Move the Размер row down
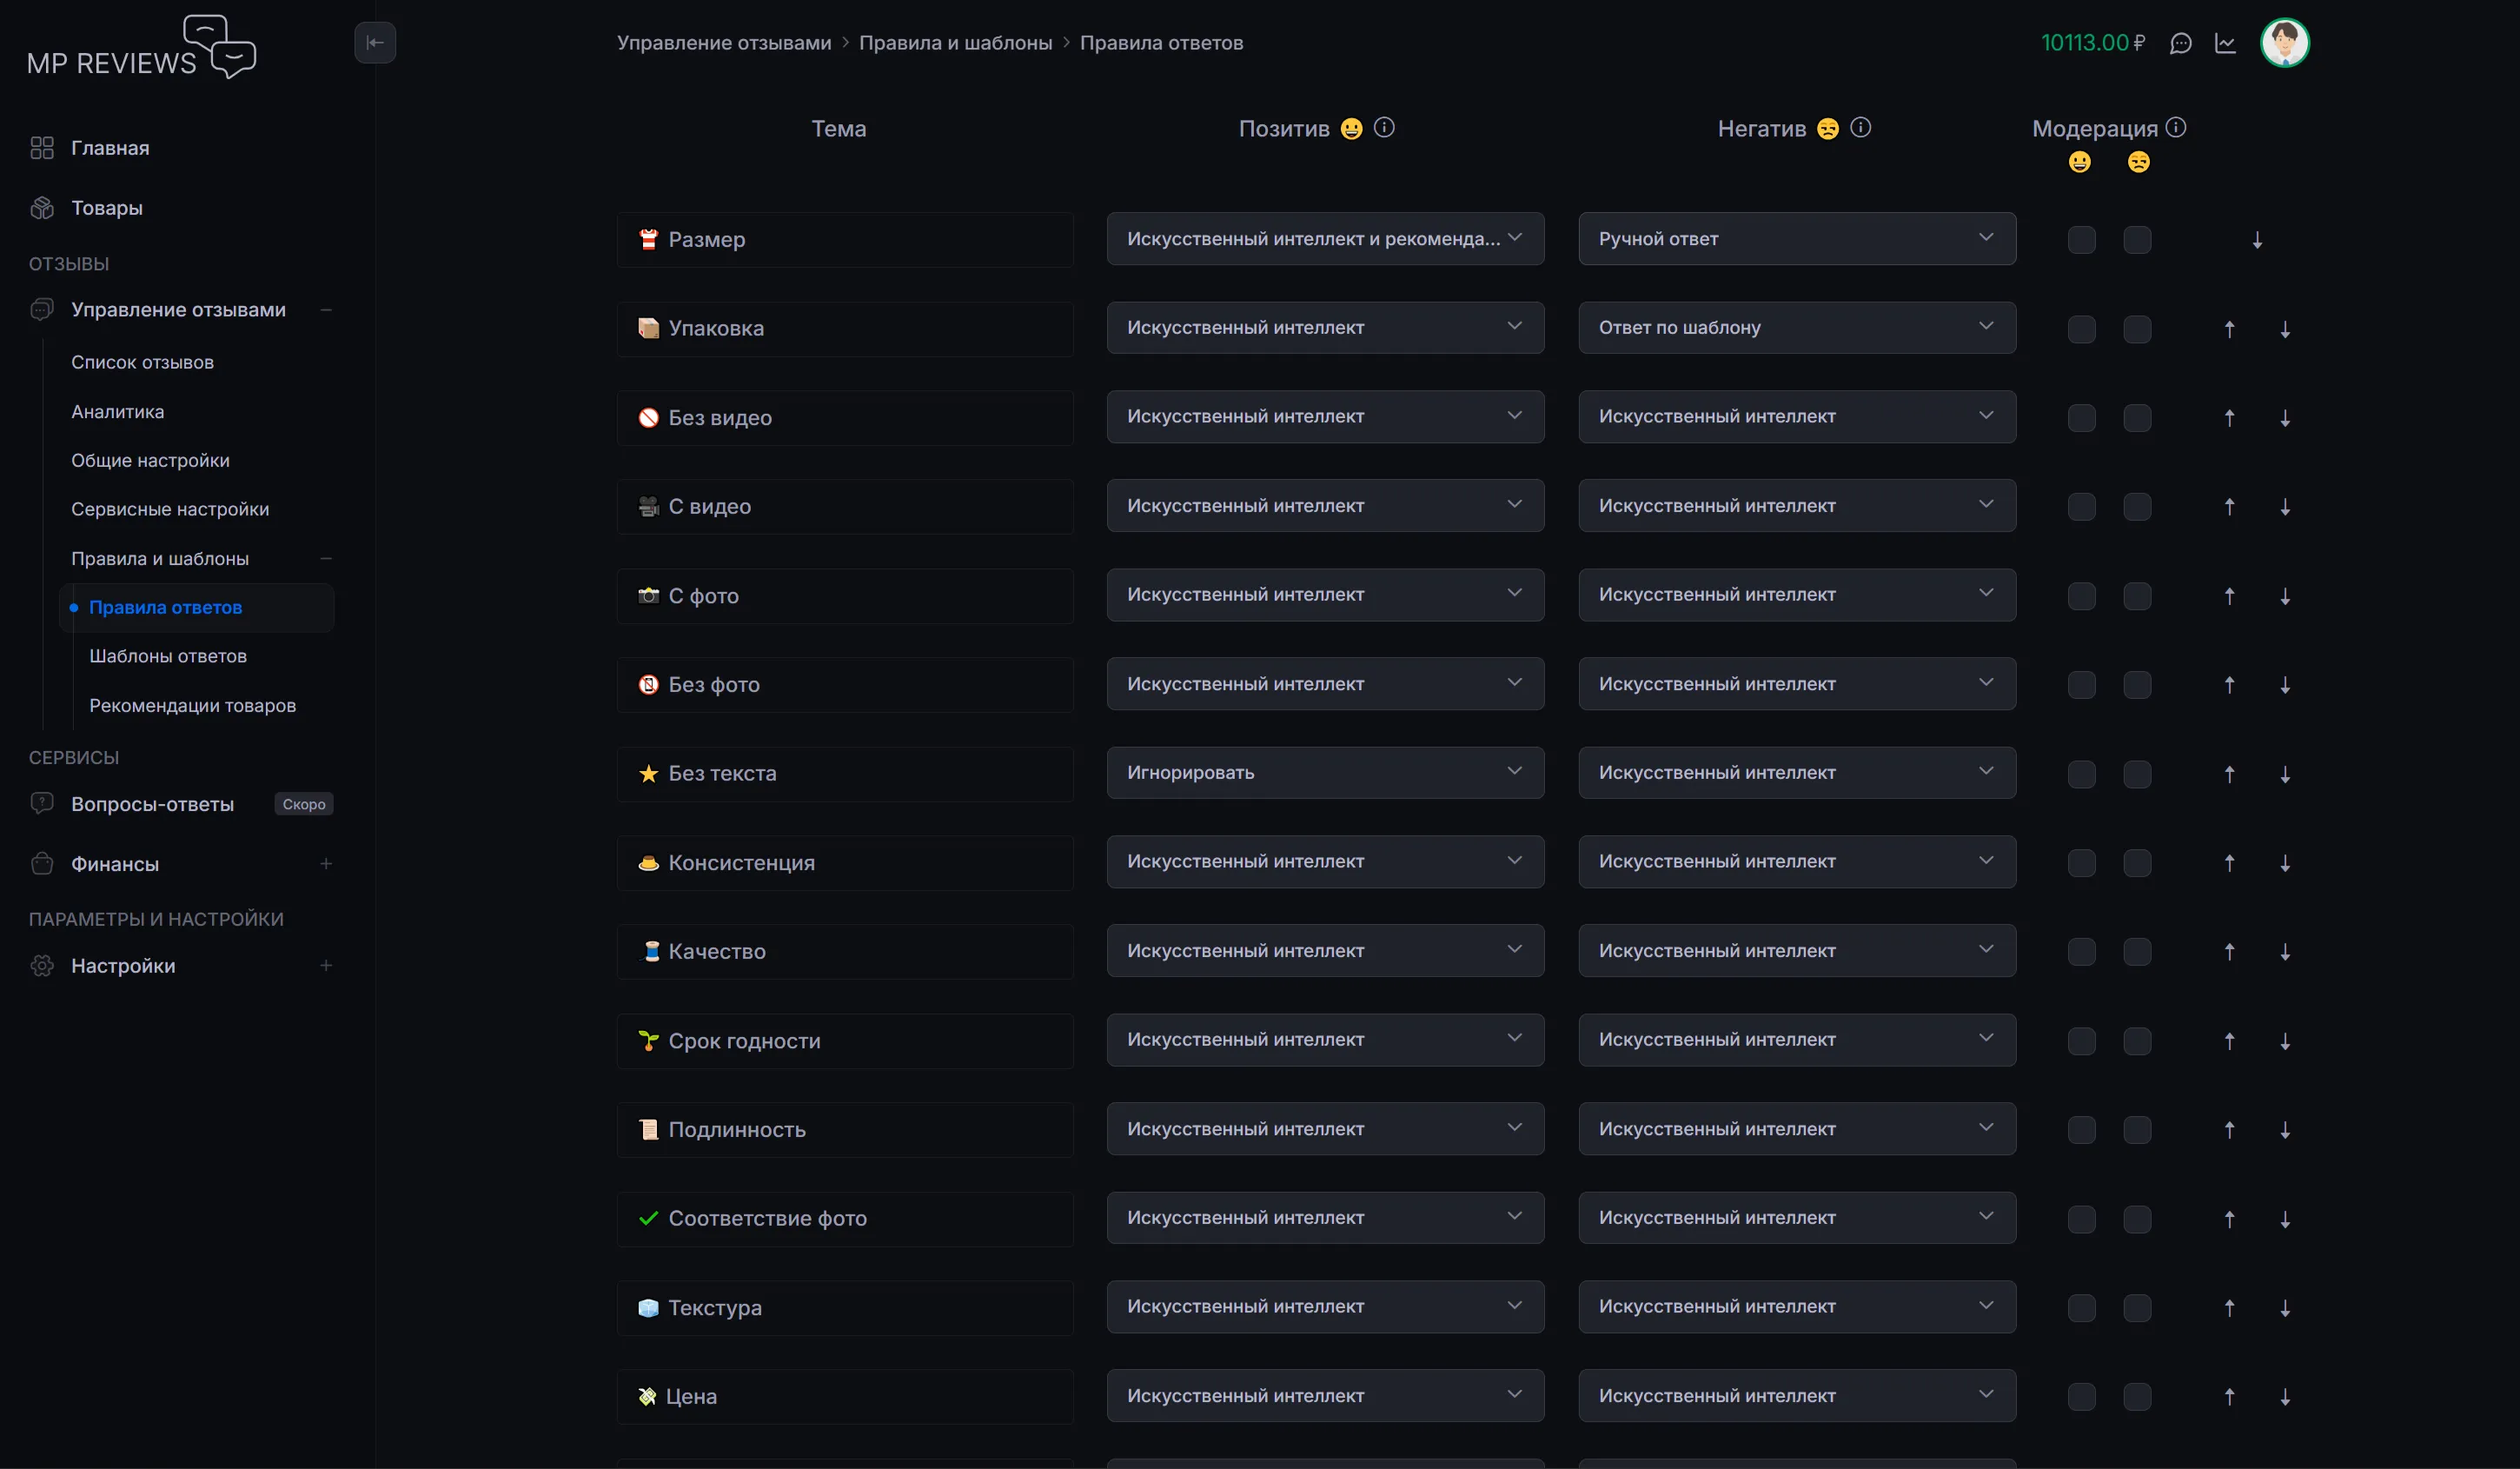 (2257, 240)
